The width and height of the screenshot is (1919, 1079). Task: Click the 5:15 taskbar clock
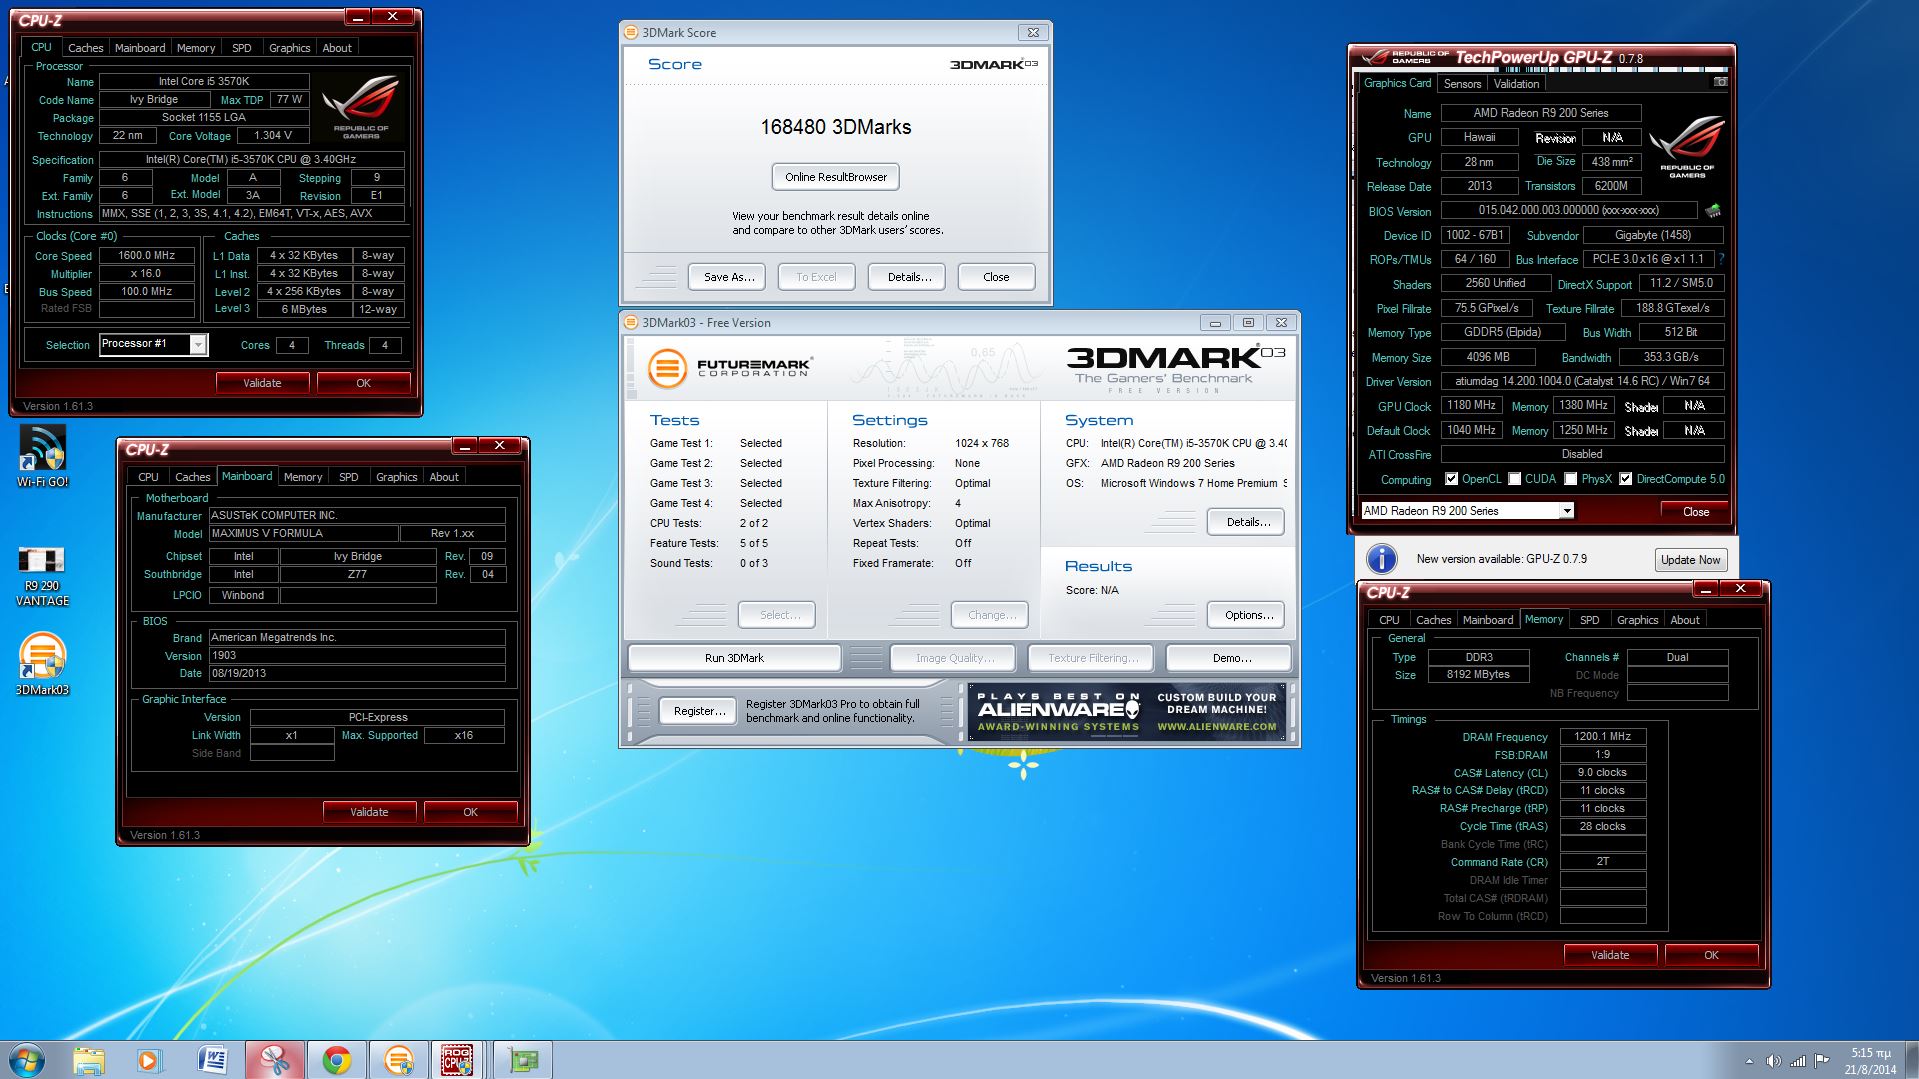1870,1061
